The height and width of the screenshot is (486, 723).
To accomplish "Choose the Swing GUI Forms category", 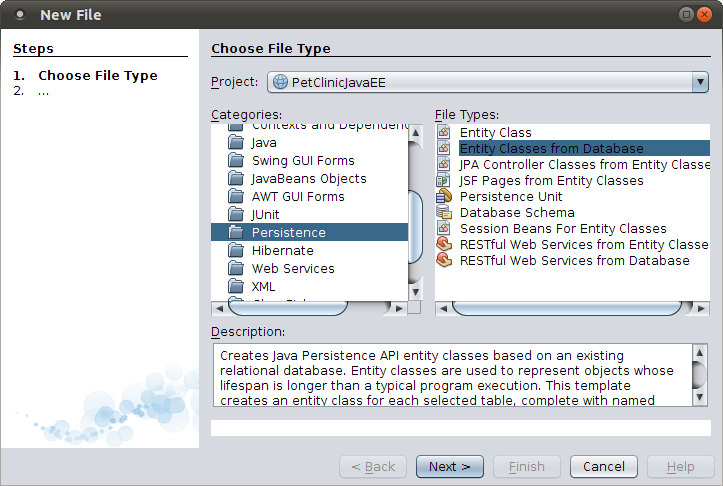I will [303, 161].
